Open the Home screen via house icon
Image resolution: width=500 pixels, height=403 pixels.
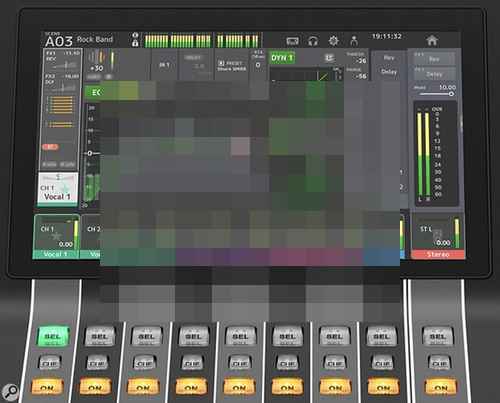tap(432, 41)
